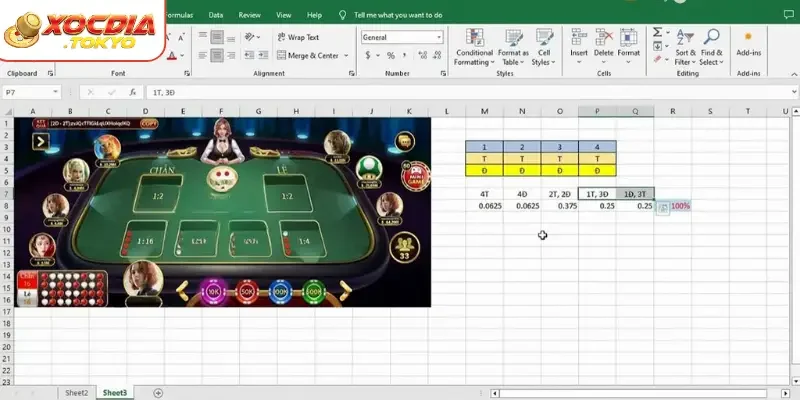Screen dimensions: 800x400
Task: Click the Fill down-arrow icon
Action: pos(658,46)
